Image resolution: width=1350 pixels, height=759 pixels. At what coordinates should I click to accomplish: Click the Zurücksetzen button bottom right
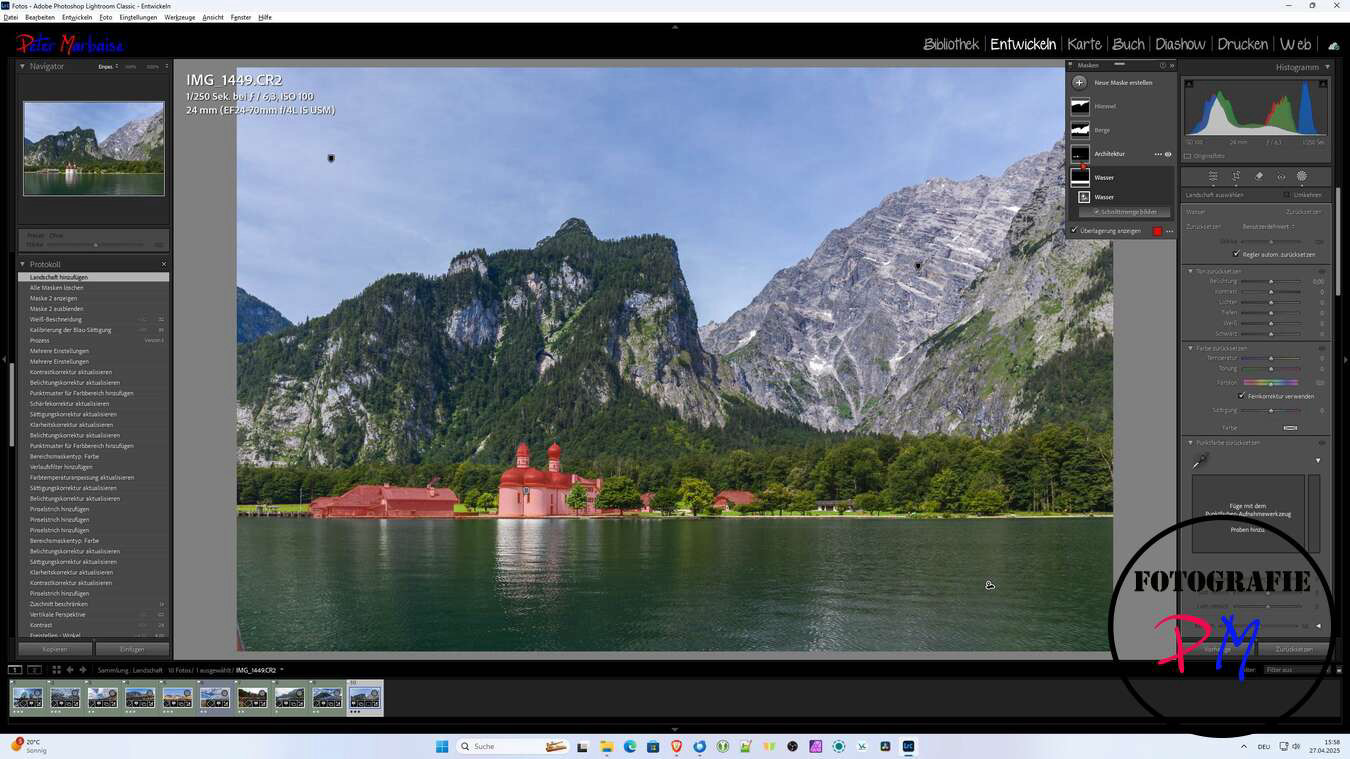[1294, 649]
